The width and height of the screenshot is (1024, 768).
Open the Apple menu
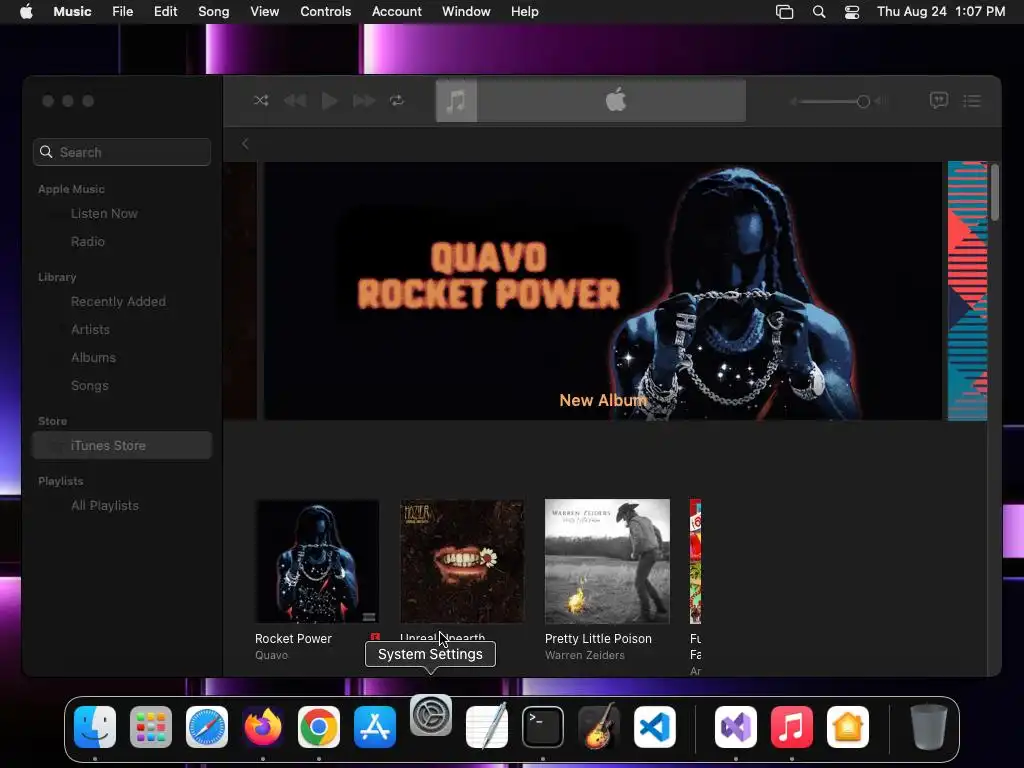(x=26, y=12)
